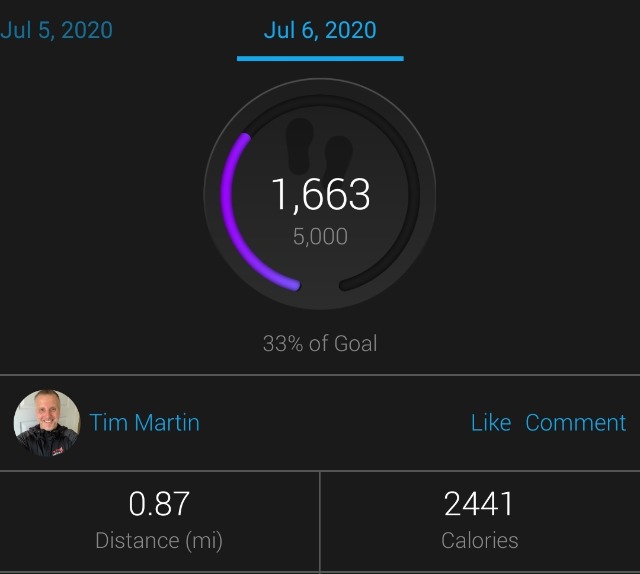640x574 pixels.
Task: Open the 1,663 step count details
Action: pos(321,194)
